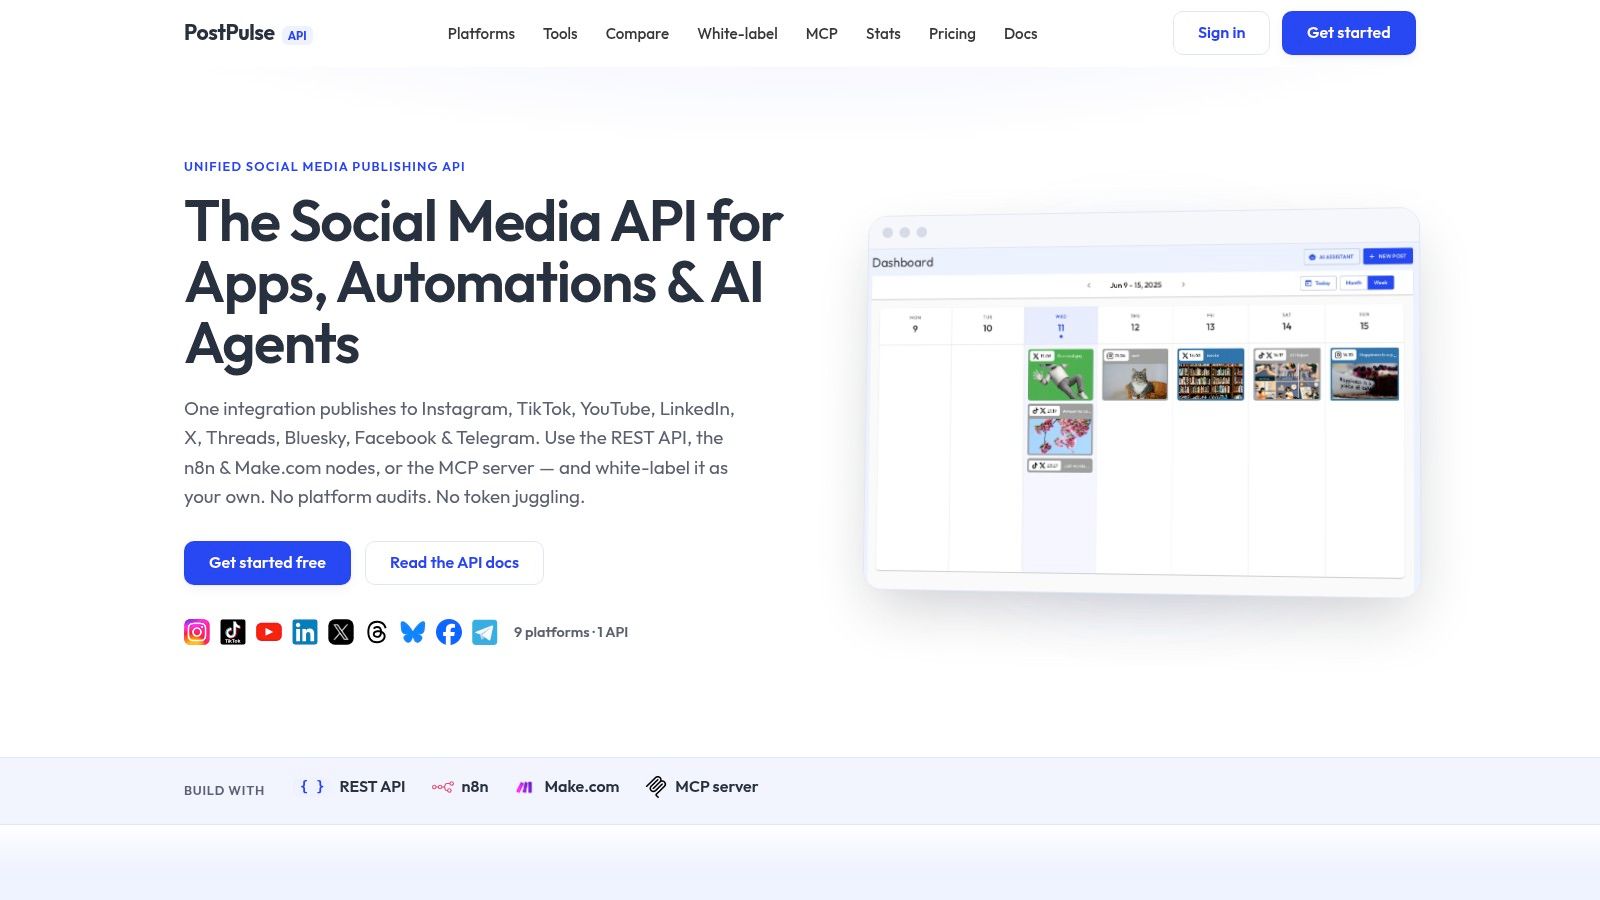Click the API badge beside the logo
Viewport: 1600px width, 900px height.
[297, 35]
